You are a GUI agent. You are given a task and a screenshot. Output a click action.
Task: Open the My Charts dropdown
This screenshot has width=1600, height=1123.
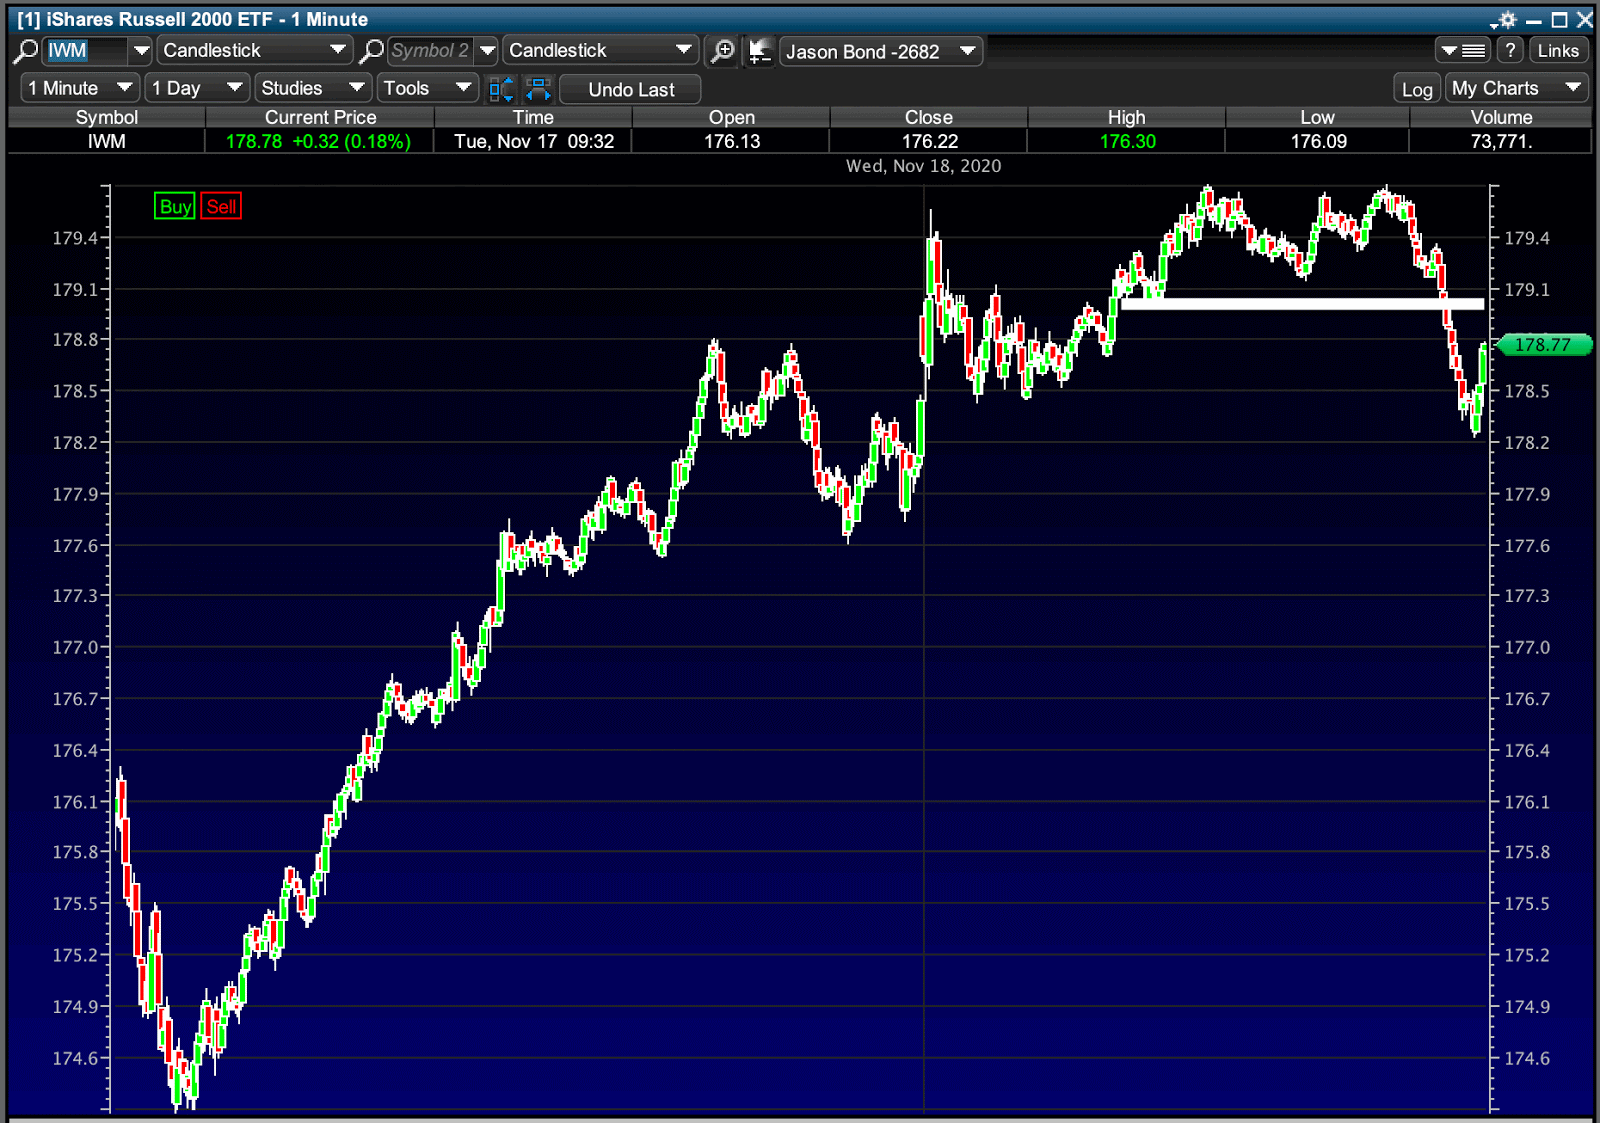click(1517, 88)
